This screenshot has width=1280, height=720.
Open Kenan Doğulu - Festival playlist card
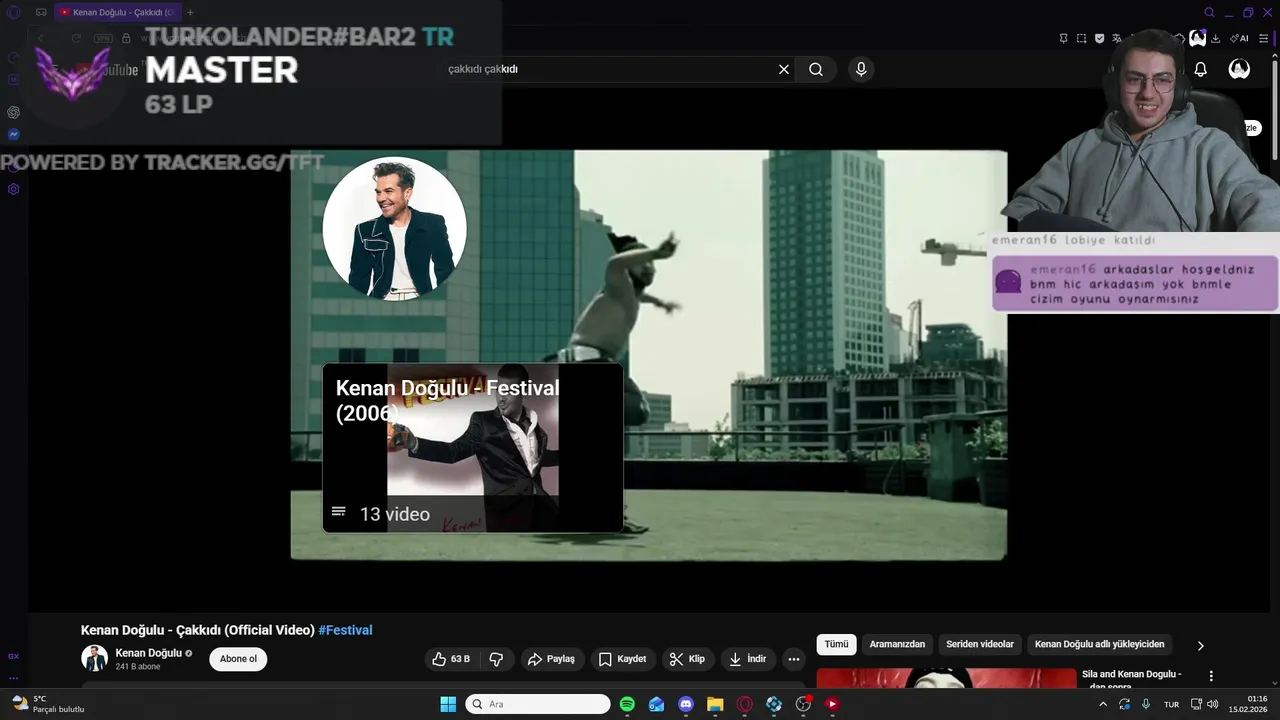pyautogui.click(x=473, y=447)
